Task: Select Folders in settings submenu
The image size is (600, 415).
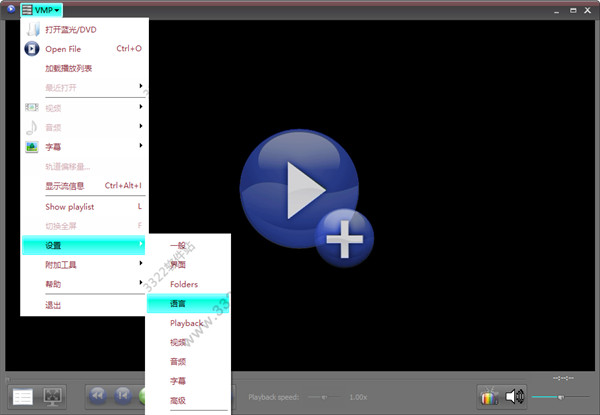Action: click(188, 284)
